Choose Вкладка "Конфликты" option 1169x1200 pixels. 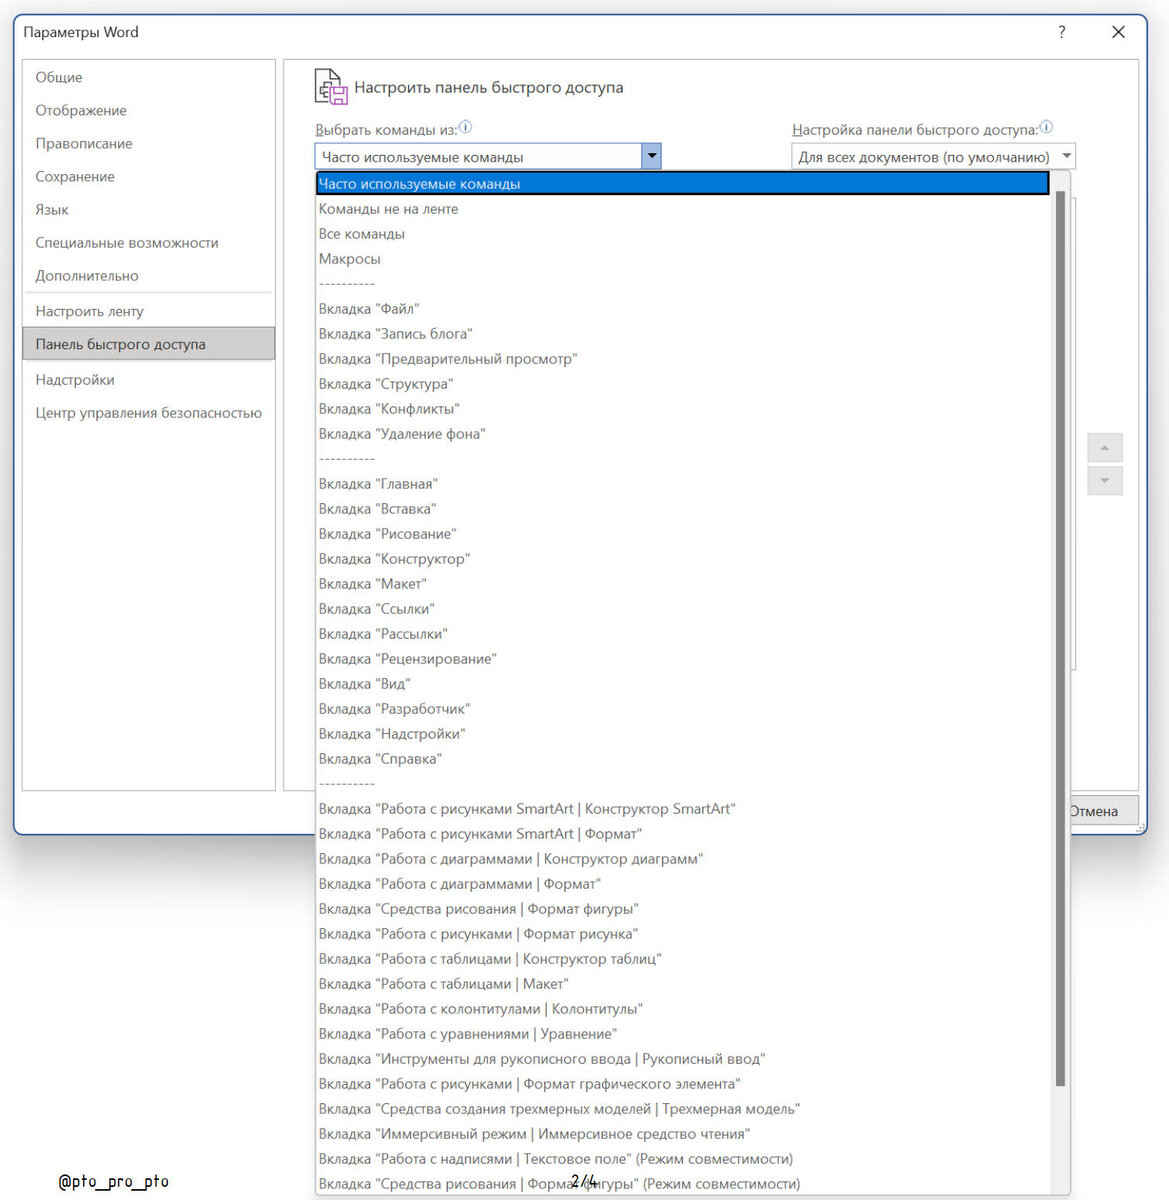point(684,409)
